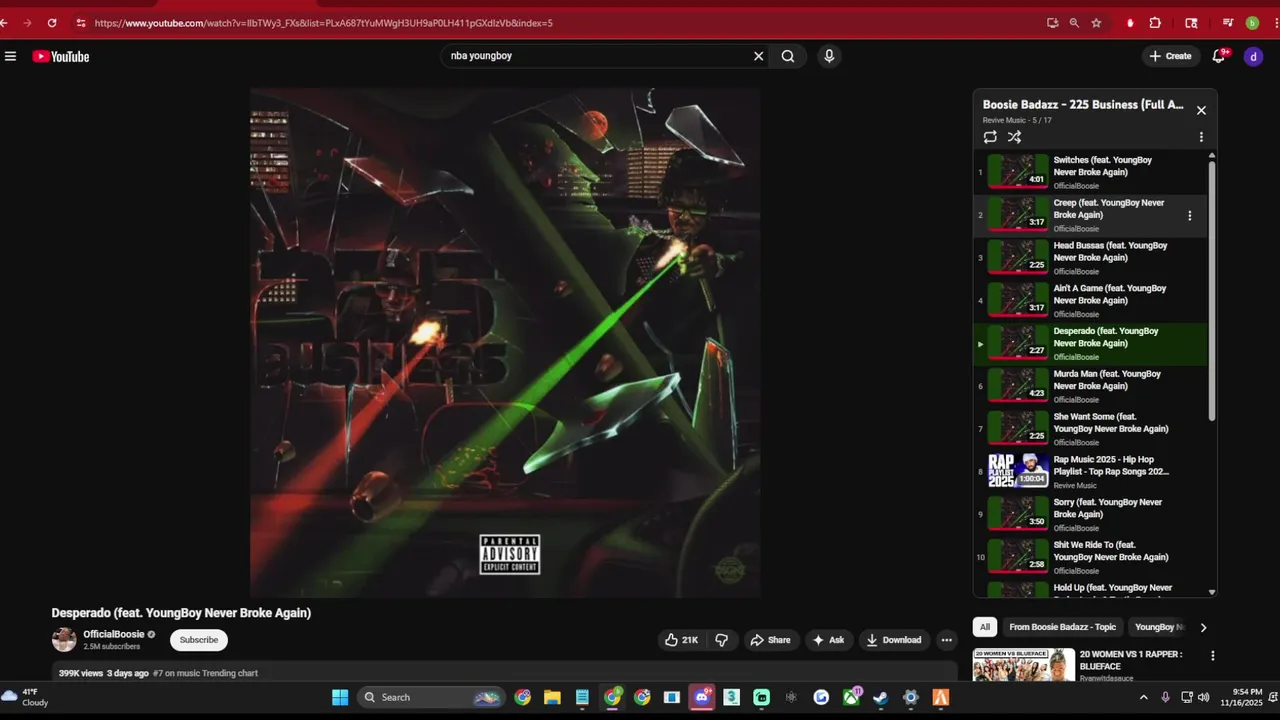Open the Windows Start menu
This screenshot has width=1280, height=720.
click(x=339, y=697)
